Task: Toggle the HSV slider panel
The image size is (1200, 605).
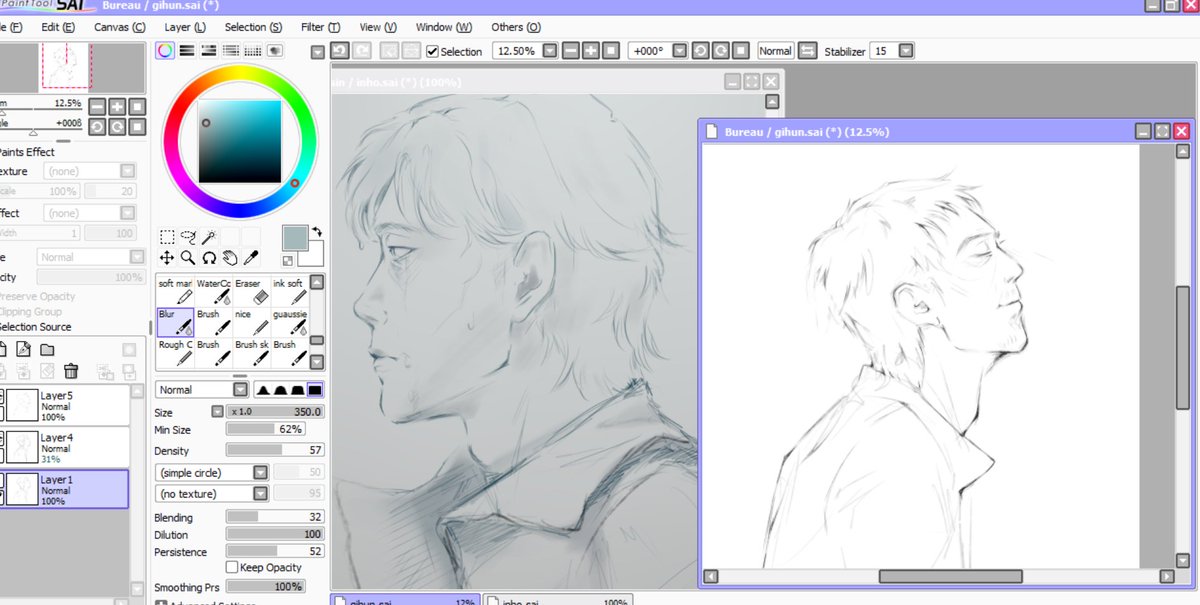Action: (x=209, y=51)
